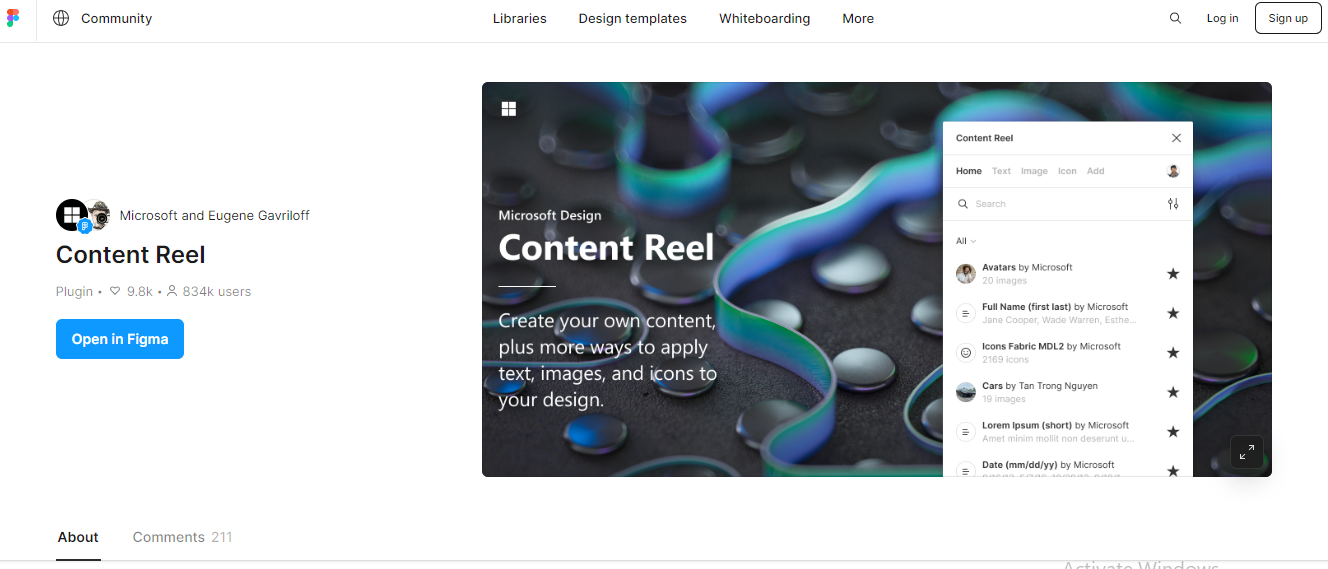Toggle star for Lorem Ipsum (short)
The image size is (1328, 569).
pyautogui.click(x=1173, y=432)
